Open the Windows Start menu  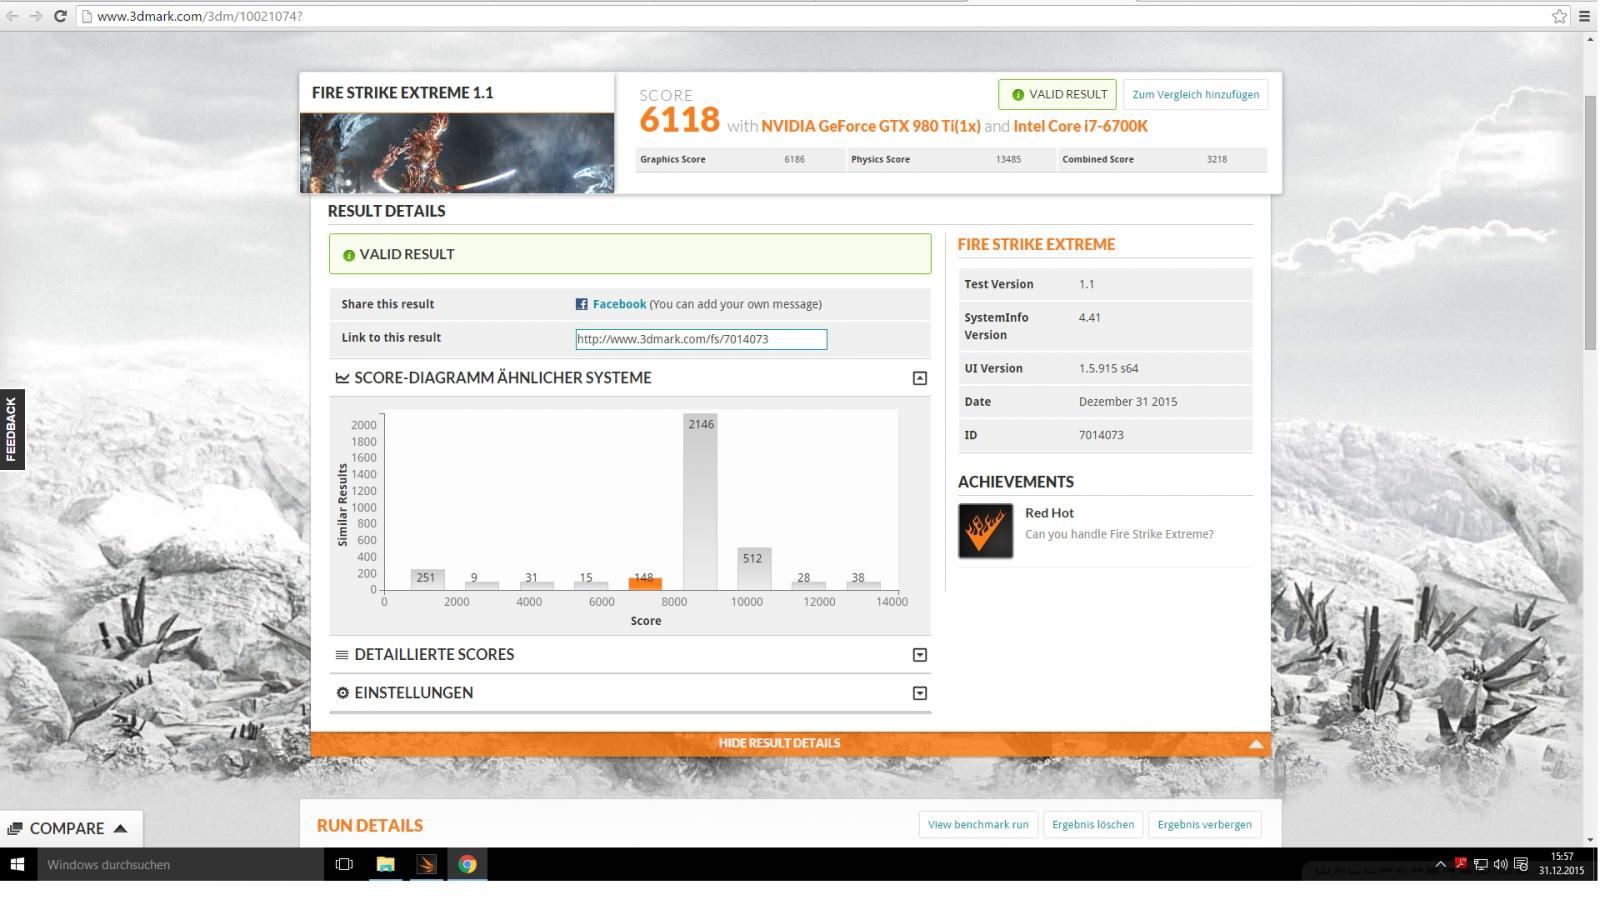17,864
